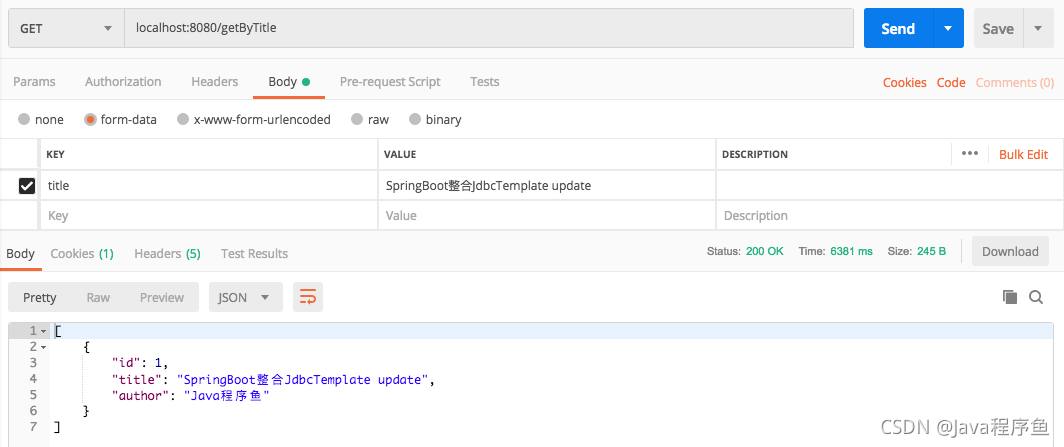Select the binary body type
The image size is (1064, 447).
[435, 119]
